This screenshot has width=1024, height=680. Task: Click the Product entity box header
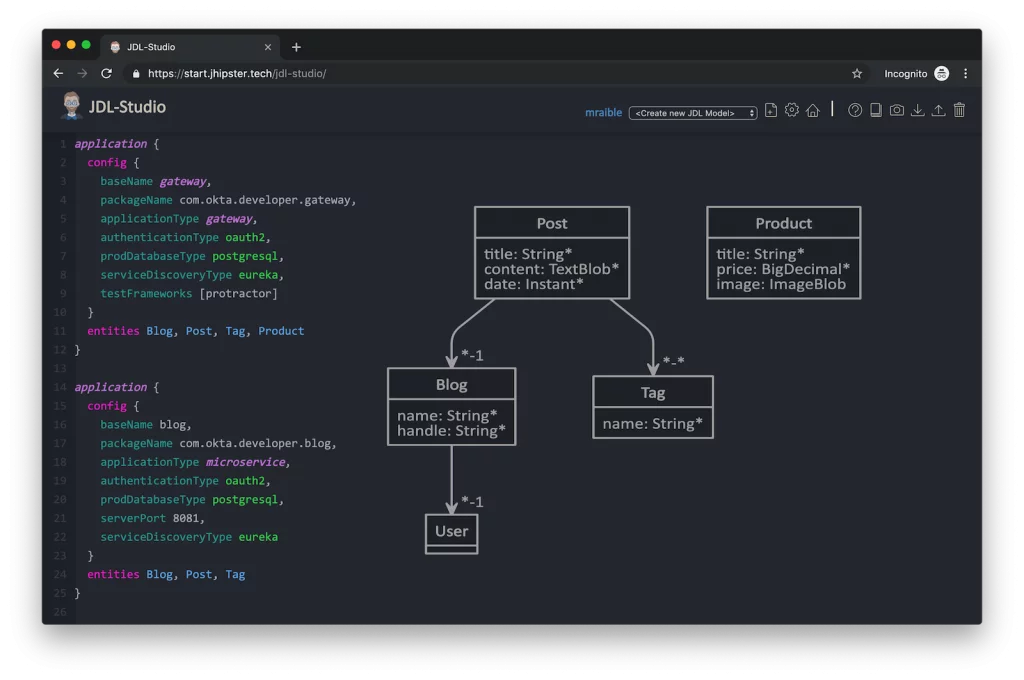784,223
